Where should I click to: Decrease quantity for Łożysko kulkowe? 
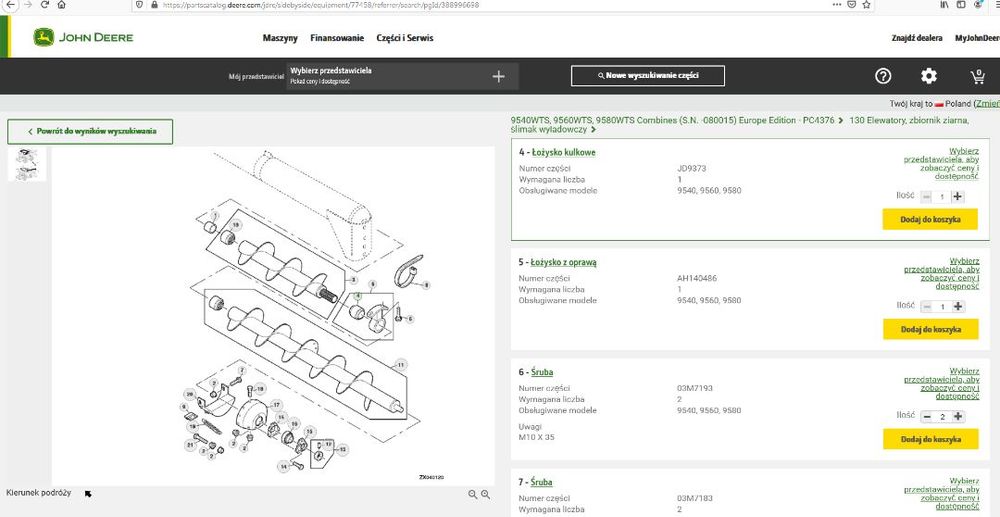pyautogui.click(x=927, y=196)
